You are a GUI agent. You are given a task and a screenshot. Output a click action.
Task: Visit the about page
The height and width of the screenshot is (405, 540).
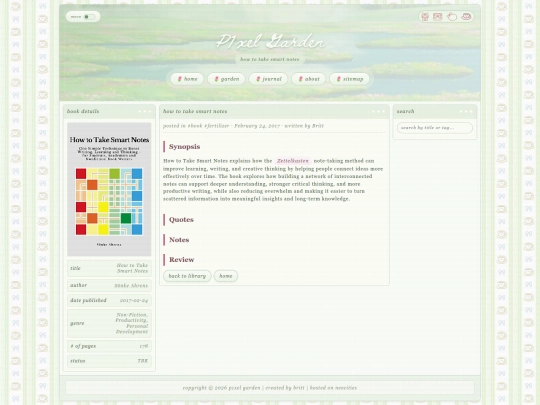[309, 79]
